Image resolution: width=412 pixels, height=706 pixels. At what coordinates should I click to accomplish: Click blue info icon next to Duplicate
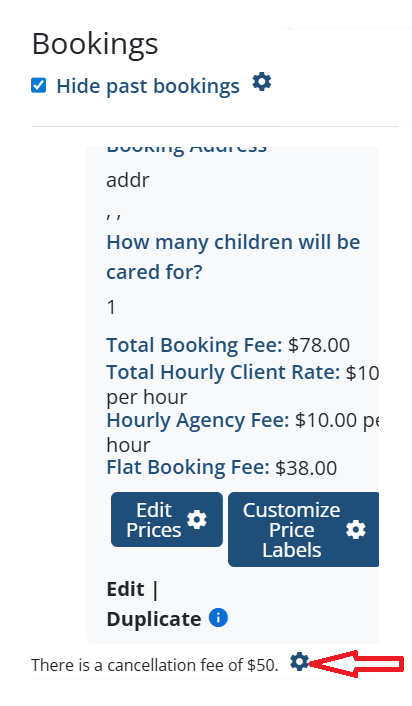(x=218, y=618)
